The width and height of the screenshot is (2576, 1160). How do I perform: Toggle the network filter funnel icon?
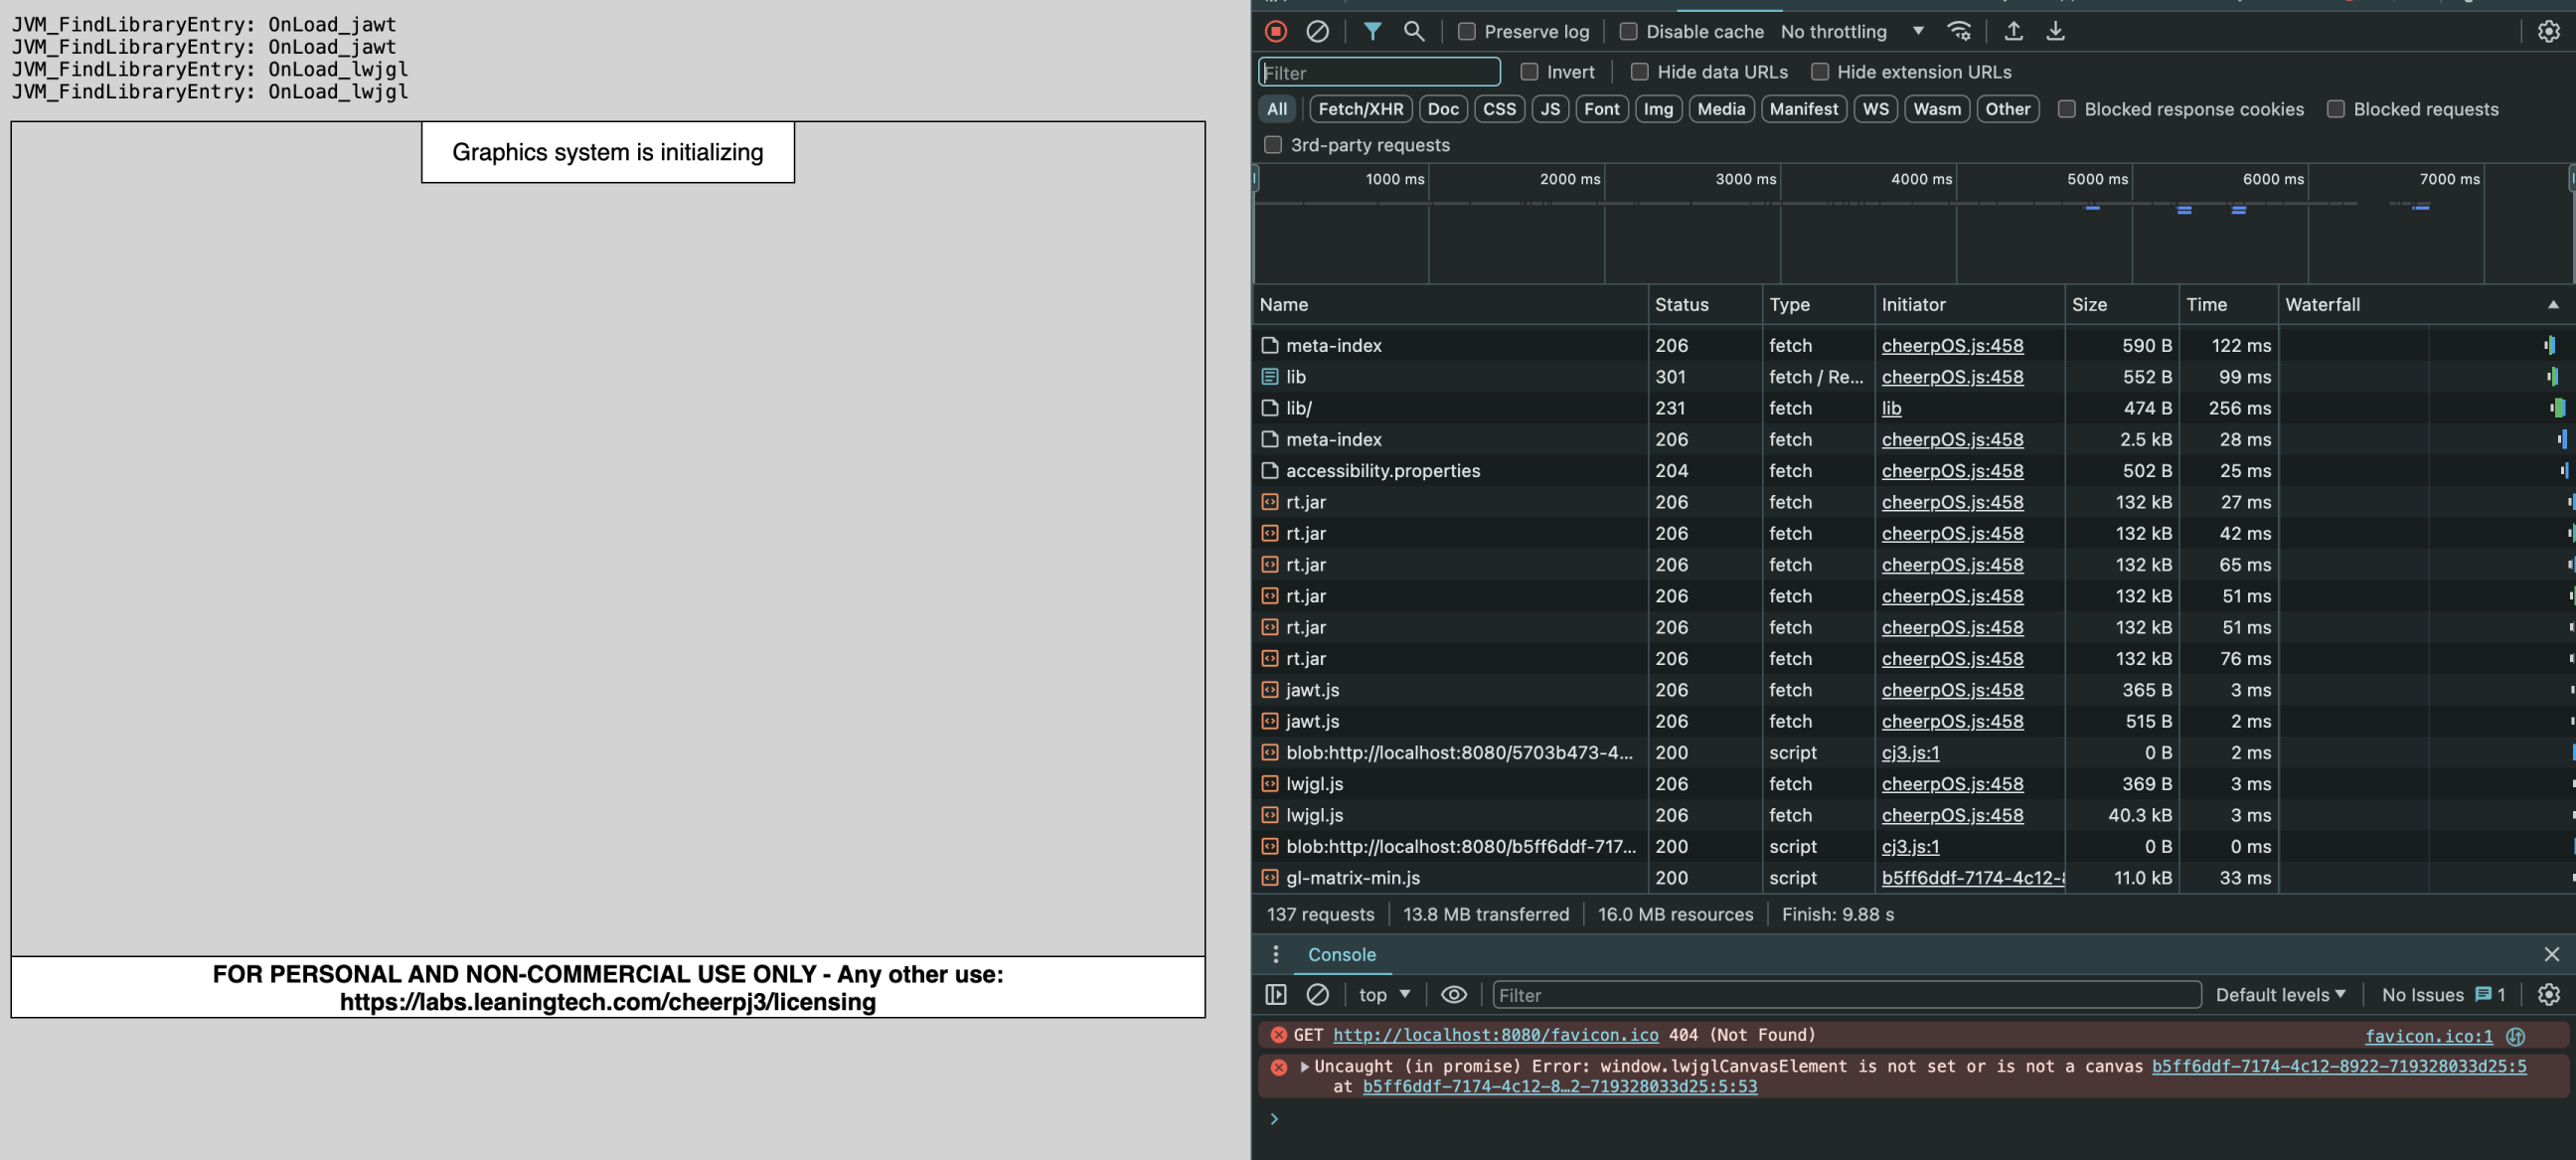tap(1373, 31)
